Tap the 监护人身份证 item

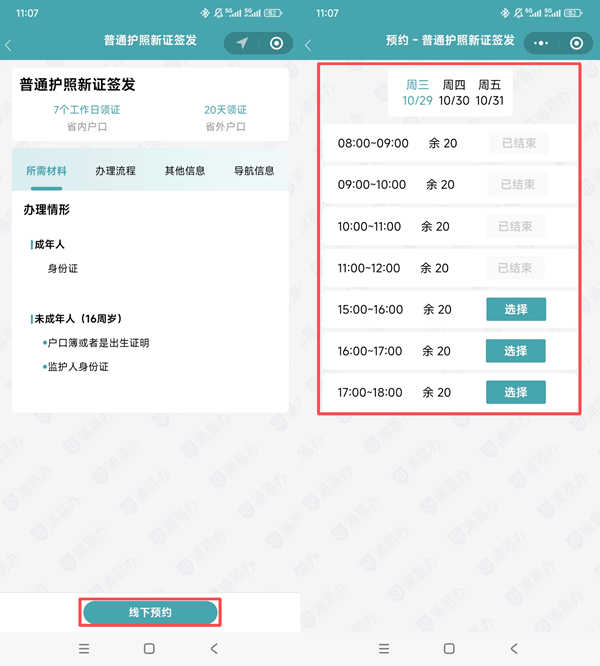point(78,367)
